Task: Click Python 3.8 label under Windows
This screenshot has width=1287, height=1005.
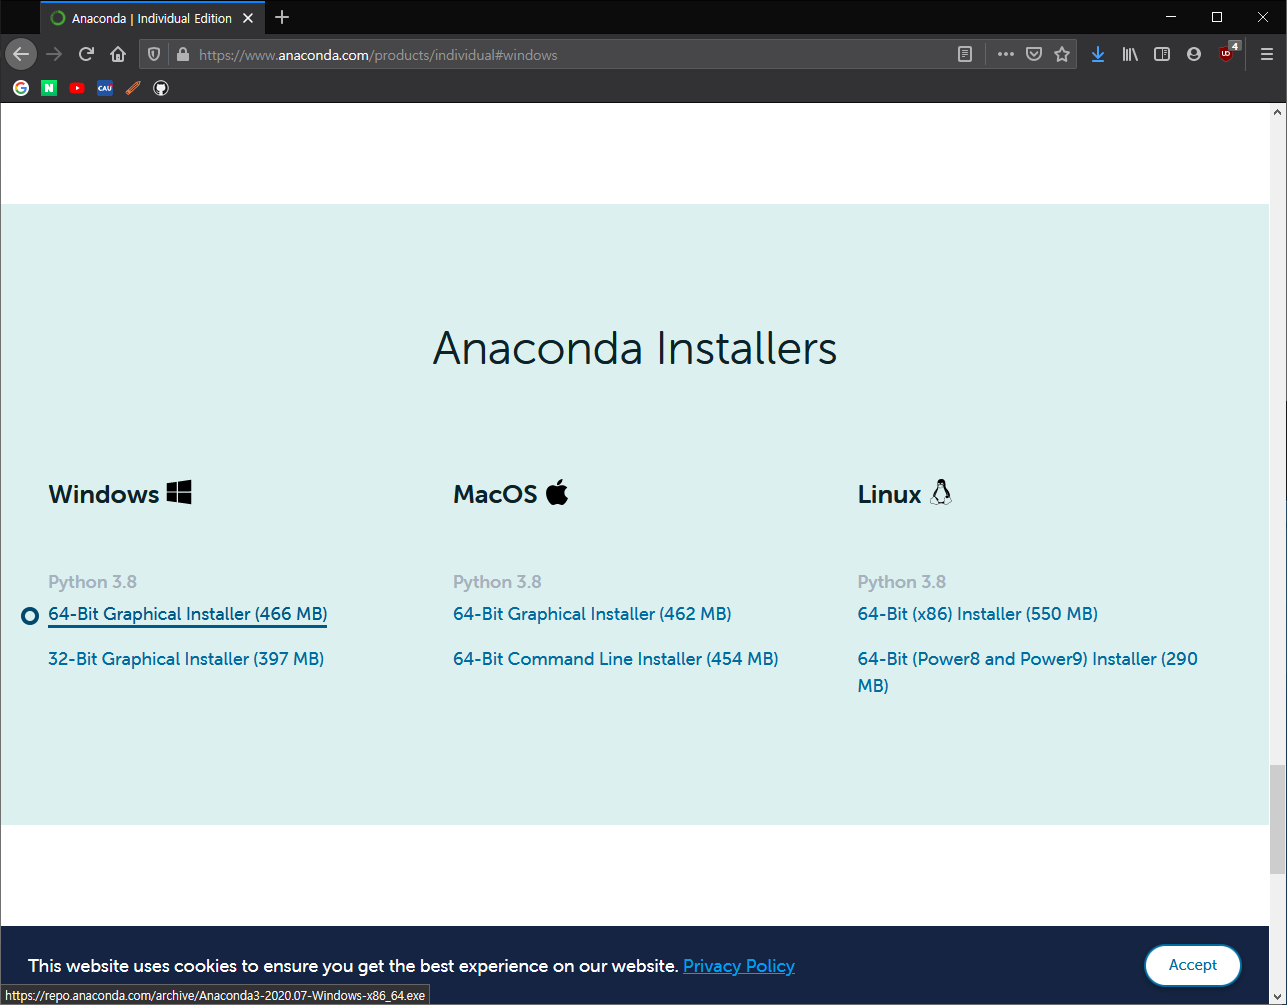Action: [x=92, y=582]
